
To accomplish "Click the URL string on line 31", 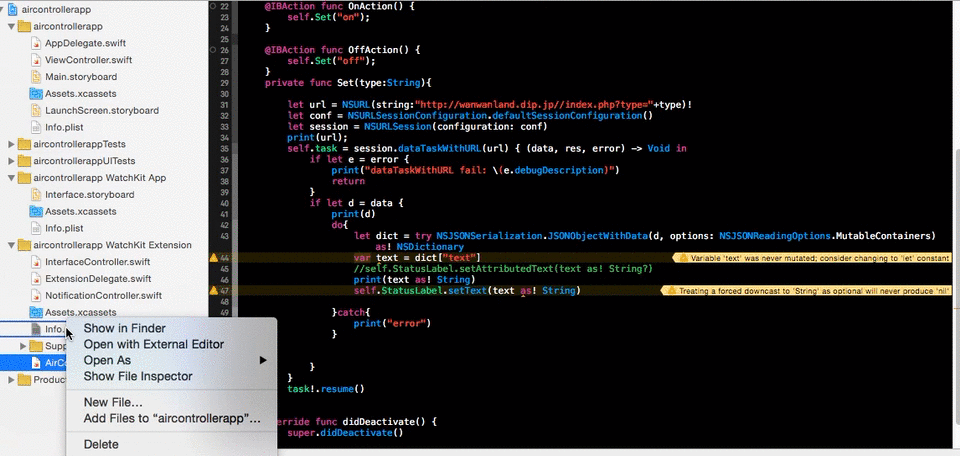I will pyautogui.click(x=534, y=105).
